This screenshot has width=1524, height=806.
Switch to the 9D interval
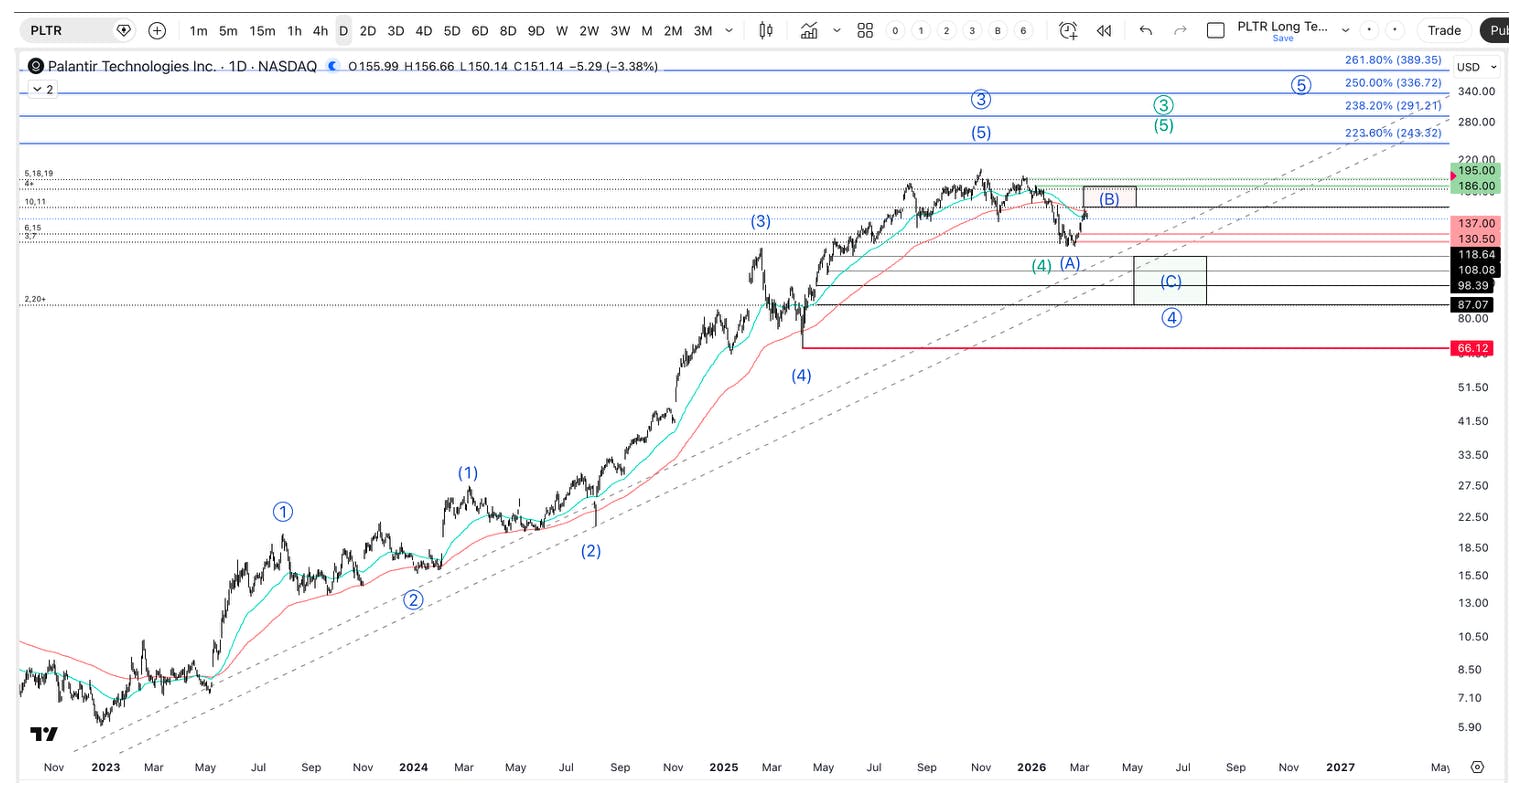click(536, 30)
